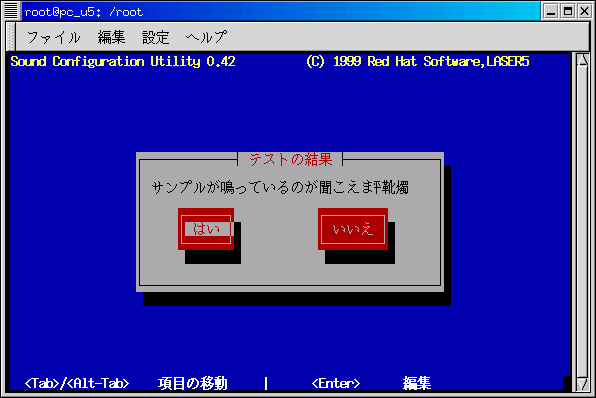Click the window title bar text
596x398 pixels.
84,12
